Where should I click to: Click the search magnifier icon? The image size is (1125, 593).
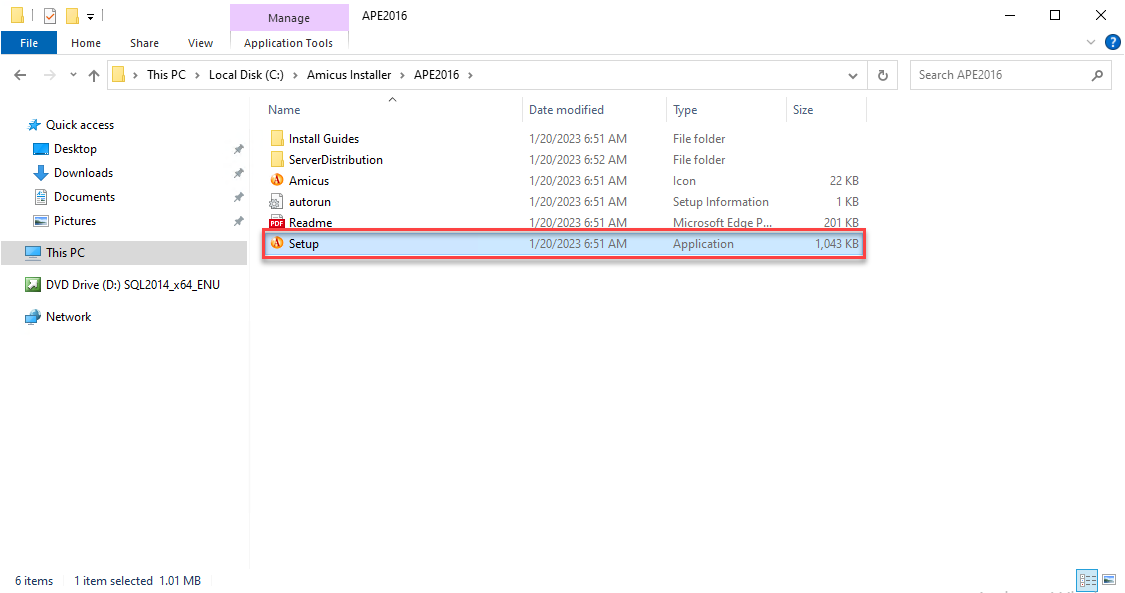pyautogui.click(x=1097, y=75)
